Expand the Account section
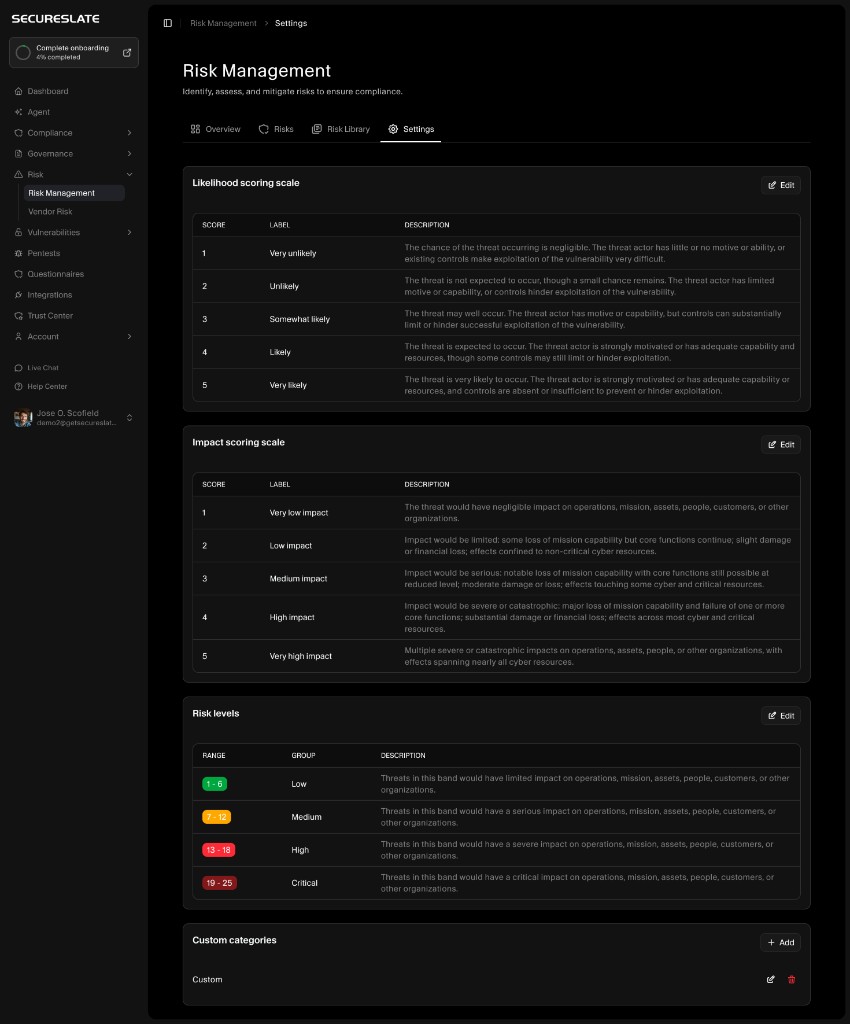This screenshot has width=850, height=1024. [x=129, y=335]
